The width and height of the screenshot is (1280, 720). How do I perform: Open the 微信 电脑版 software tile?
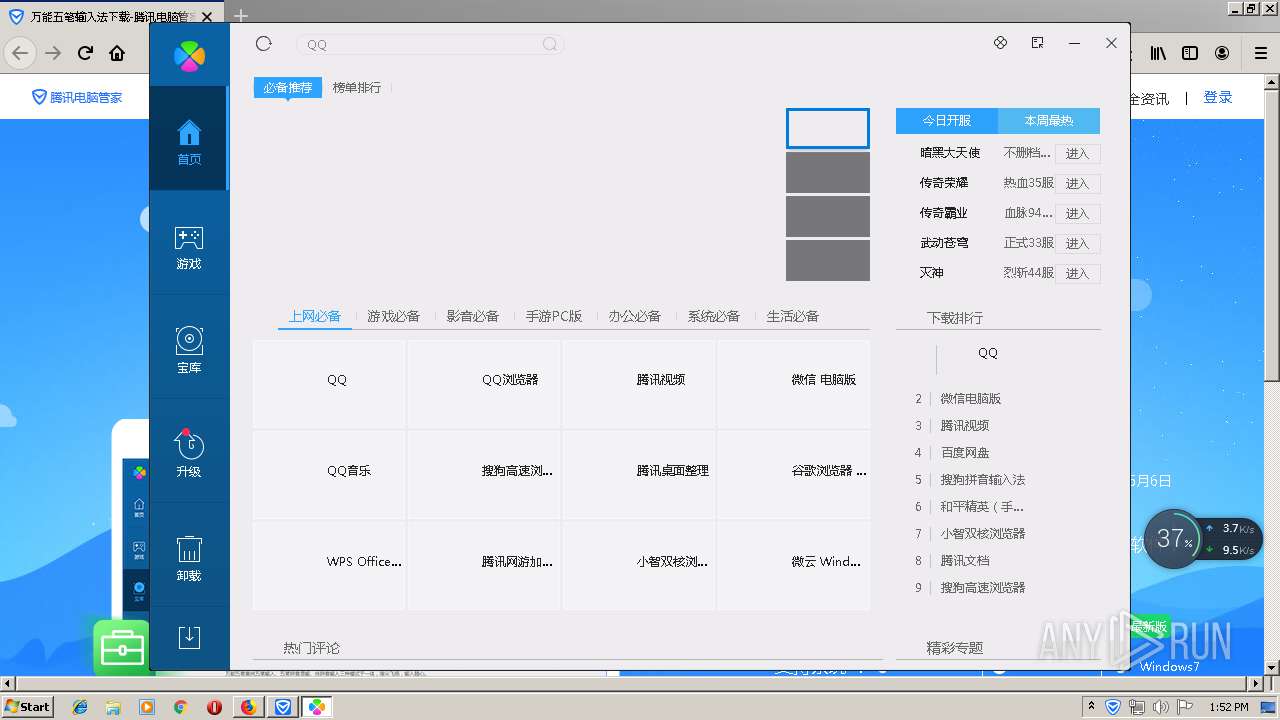point(794,384)
